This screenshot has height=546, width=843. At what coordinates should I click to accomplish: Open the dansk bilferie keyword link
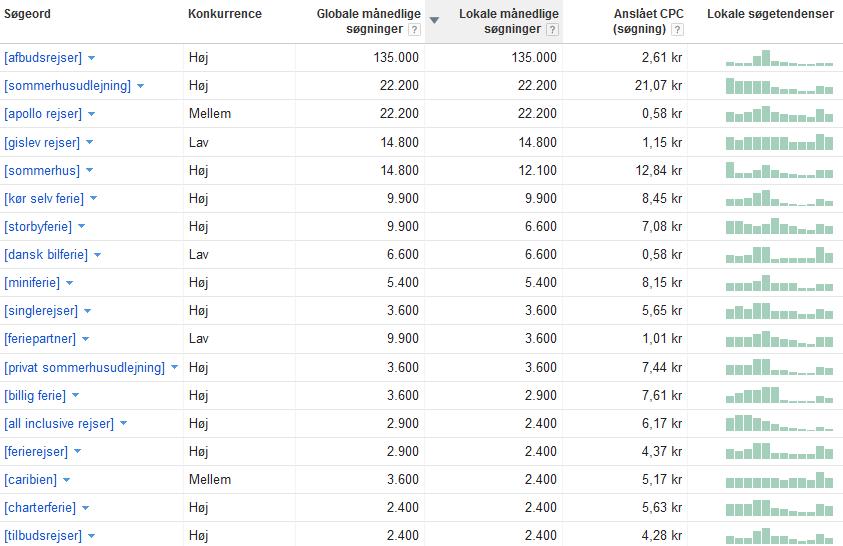coord(46,255)
